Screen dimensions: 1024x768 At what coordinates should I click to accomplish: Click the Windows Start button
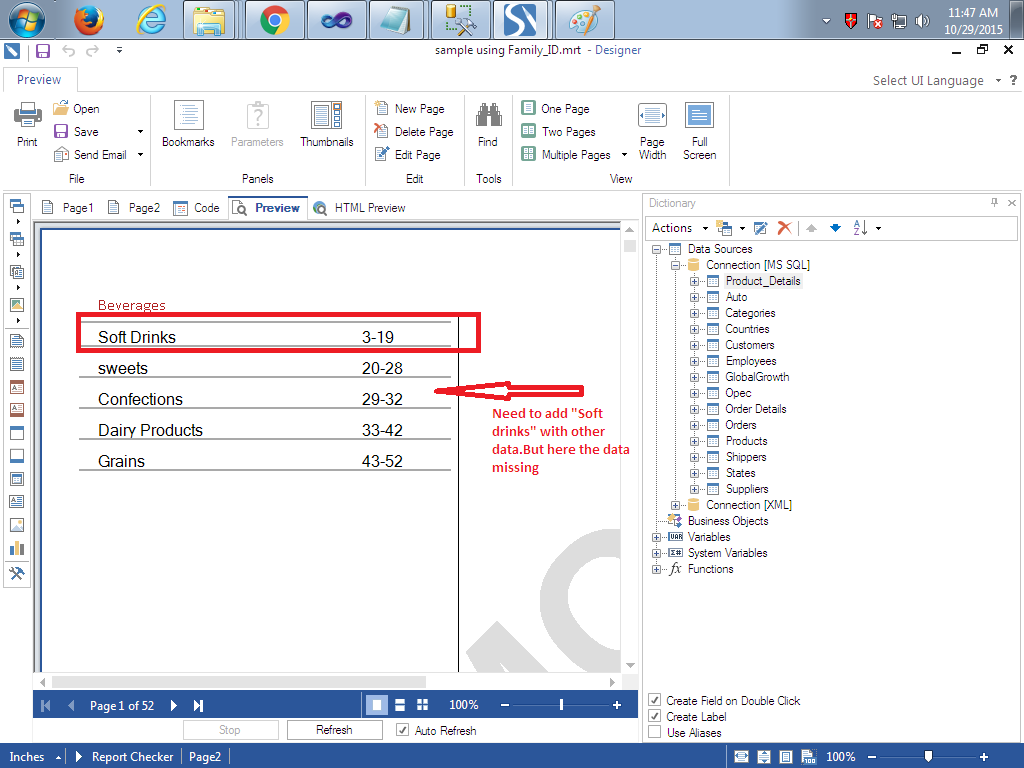pos(27,20)
